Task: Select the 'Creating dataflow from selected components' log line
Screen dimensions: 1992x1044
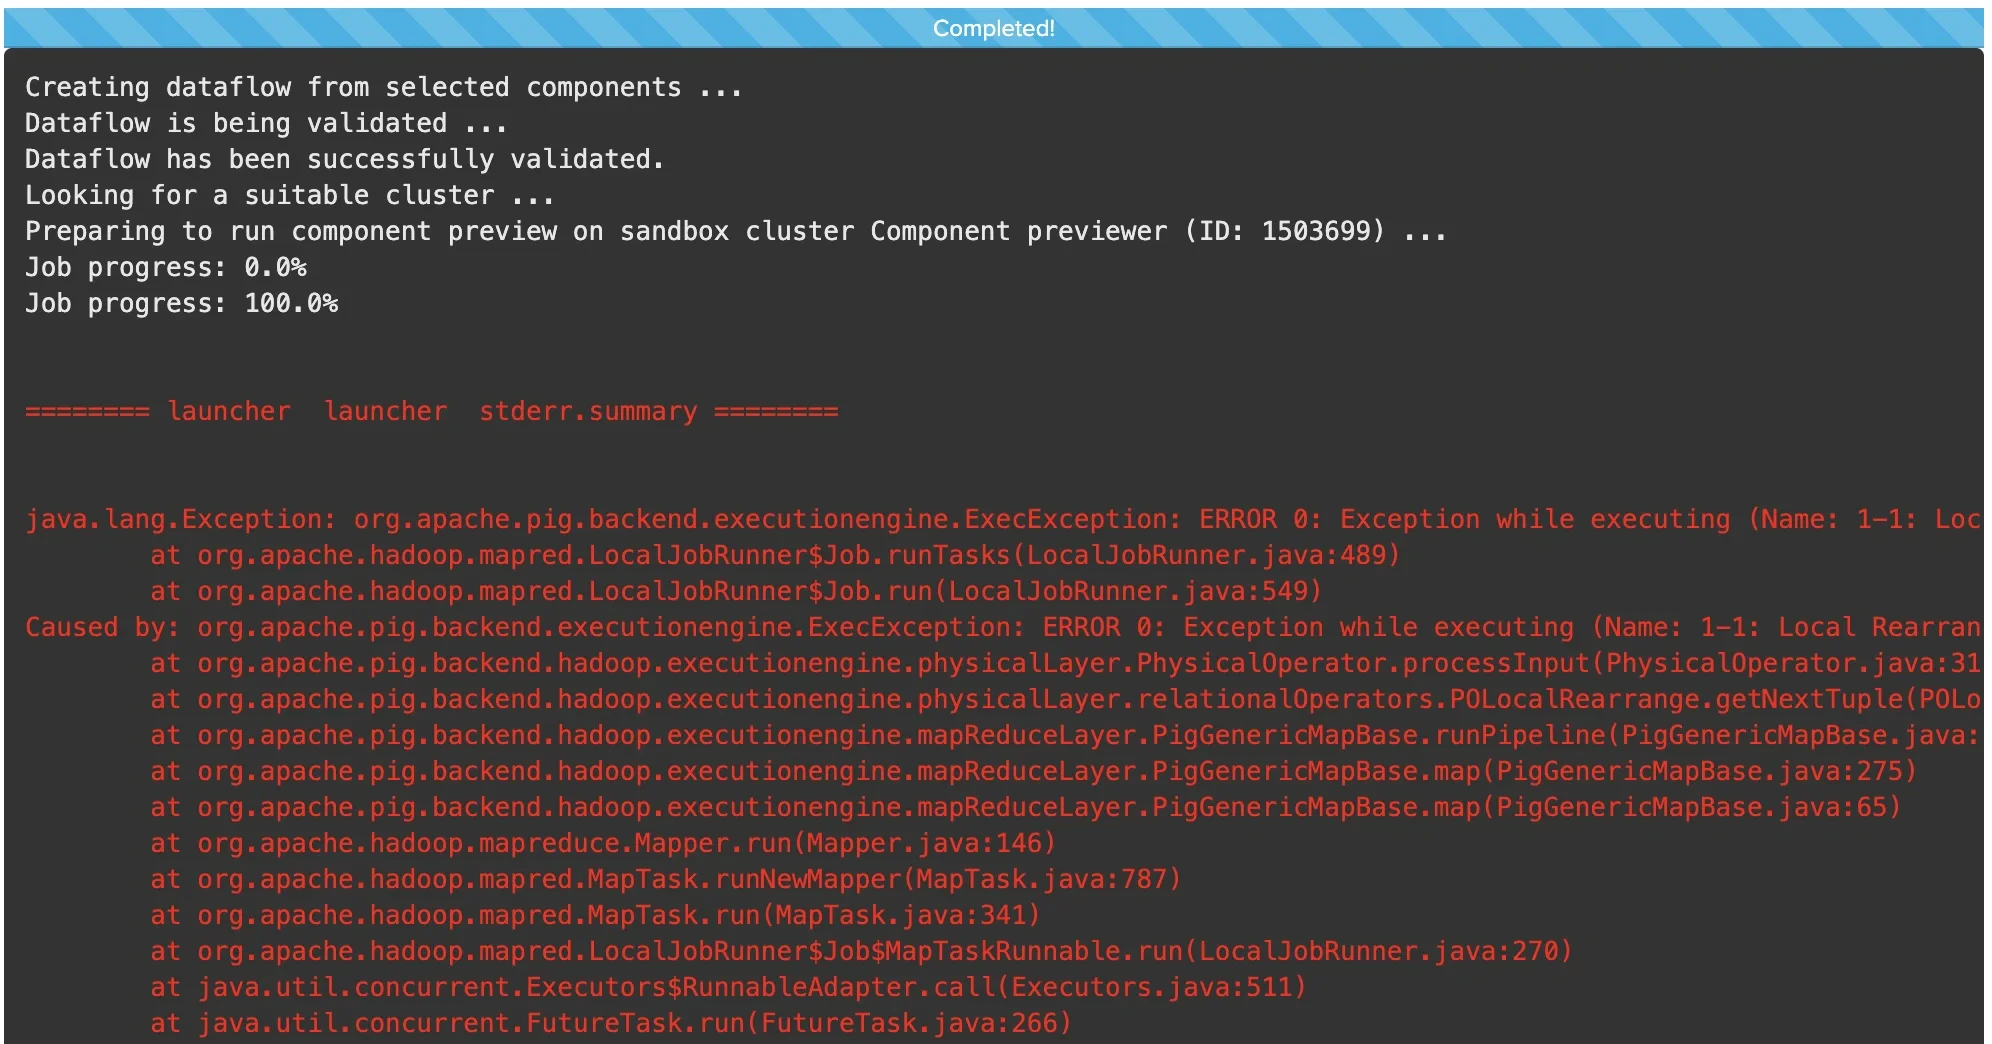Action: pyautogui.click(x=380, y=87)
